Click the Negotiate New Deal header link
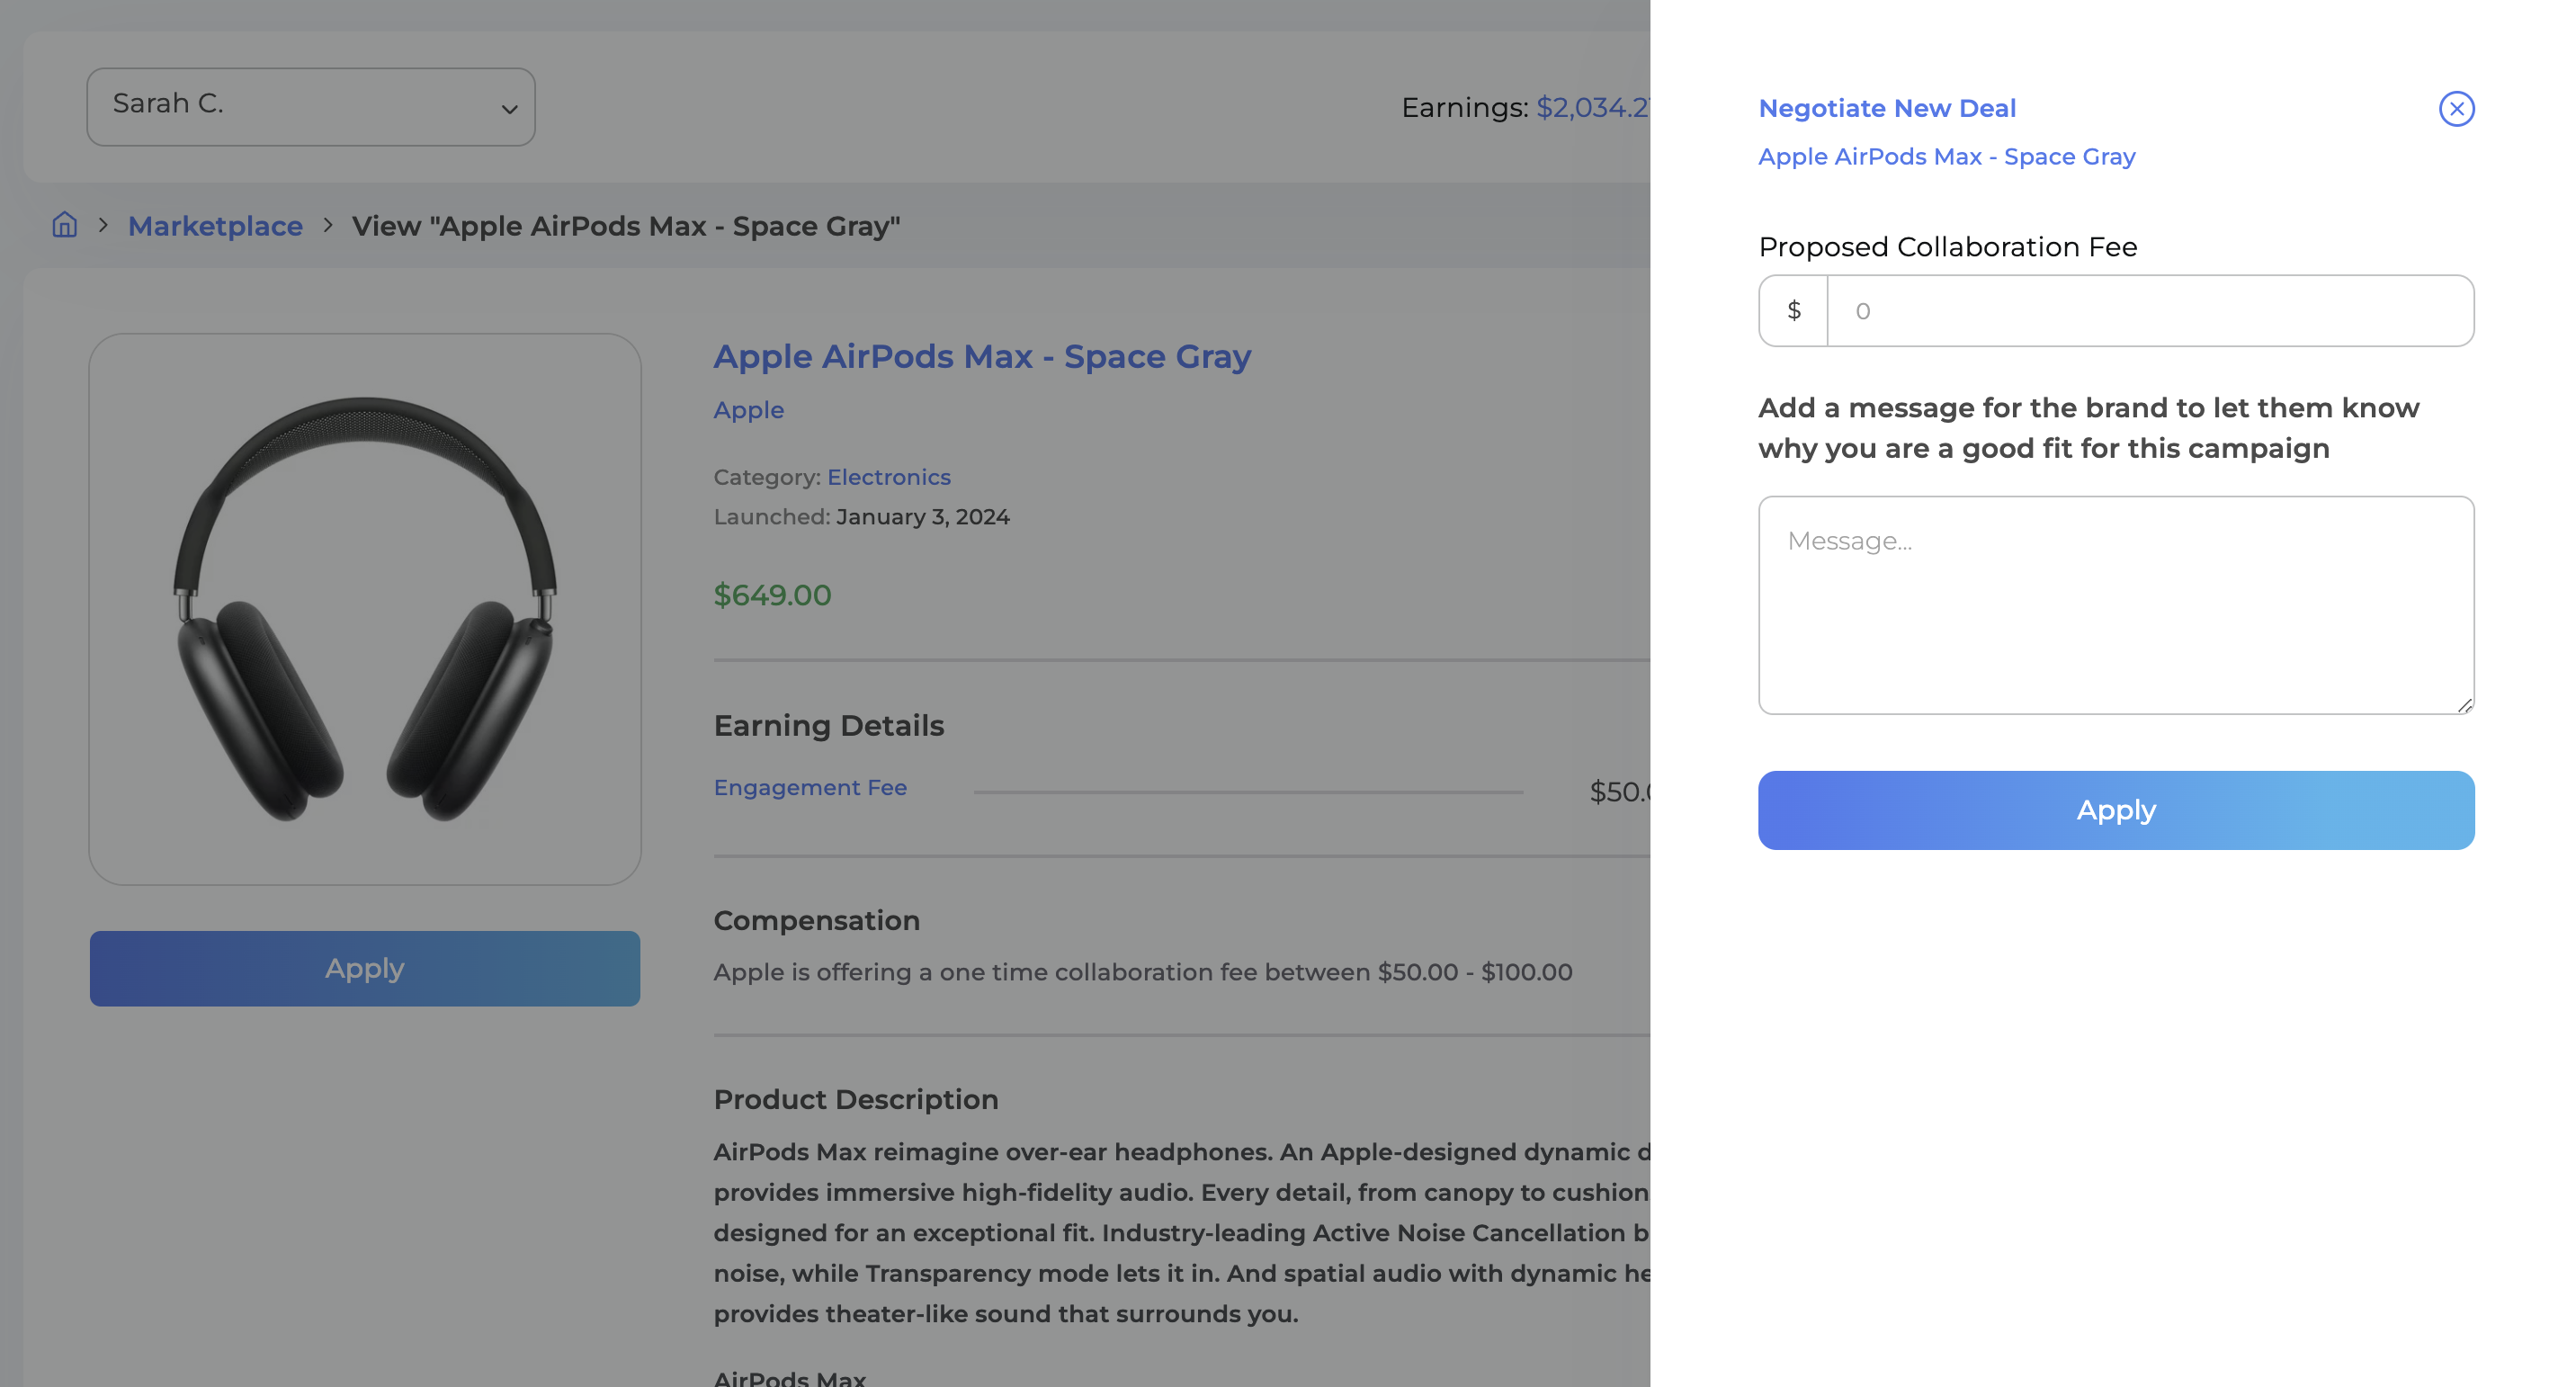The image size is (2576, 1387). click(x=1886, y=106)
